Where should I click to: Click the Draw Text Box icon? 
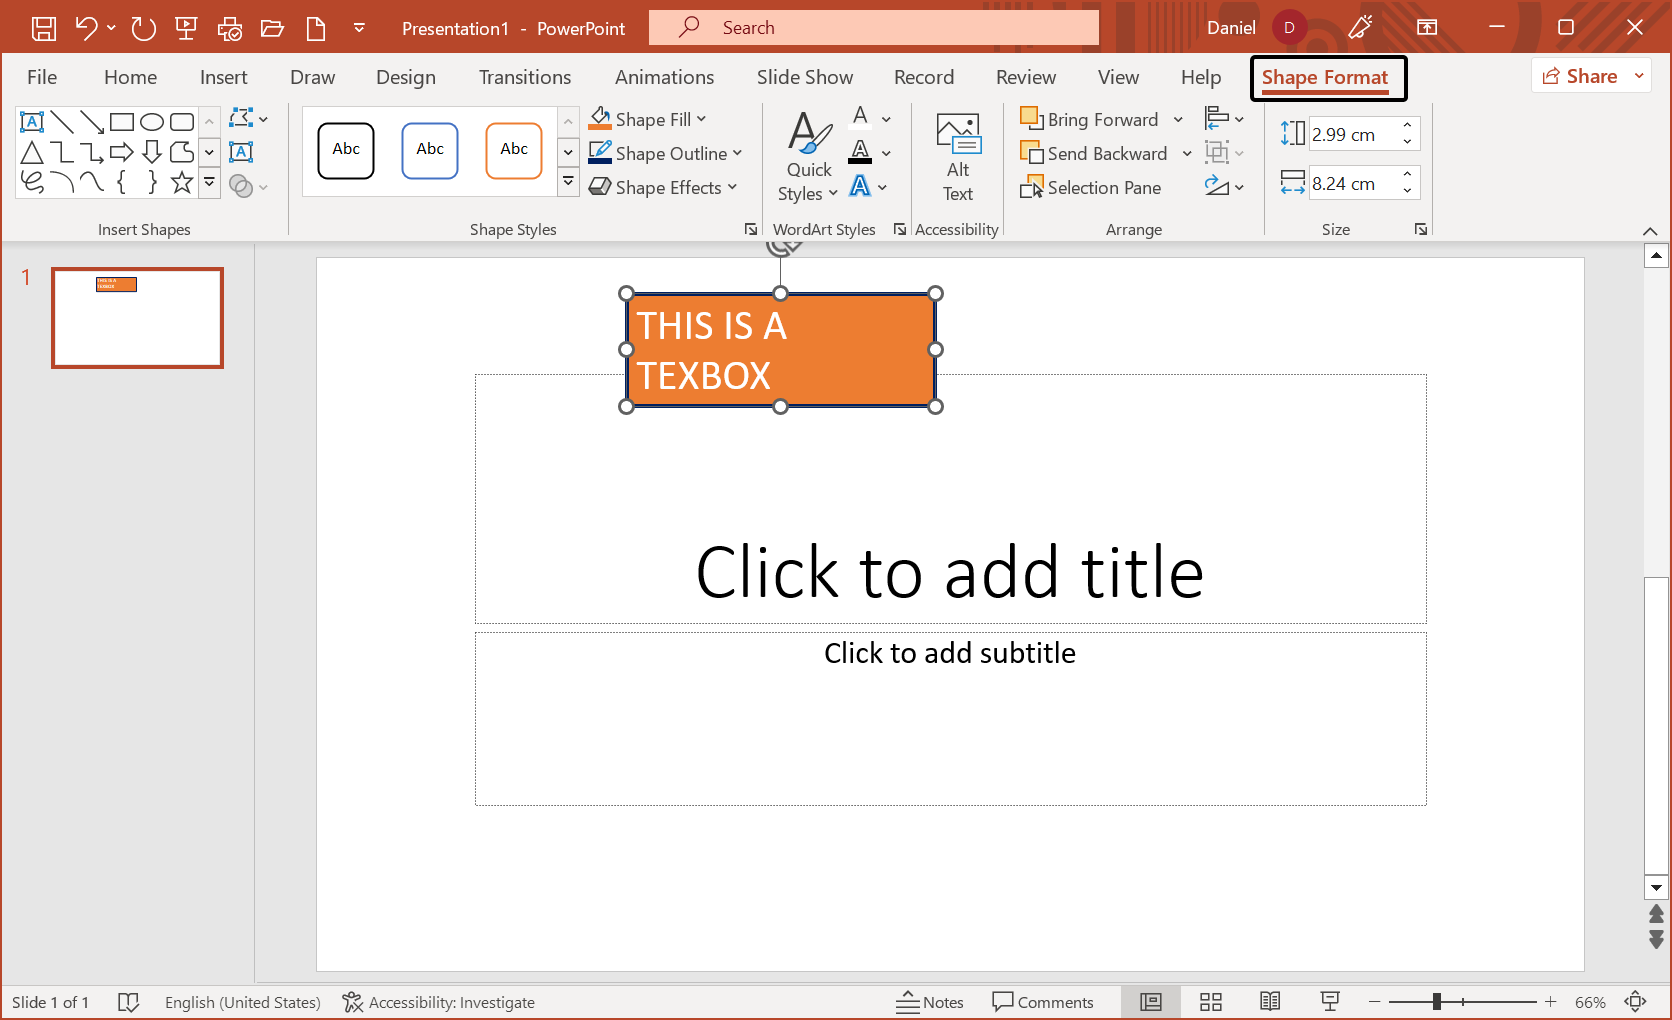pyautogui.click(x=241, y=152)
